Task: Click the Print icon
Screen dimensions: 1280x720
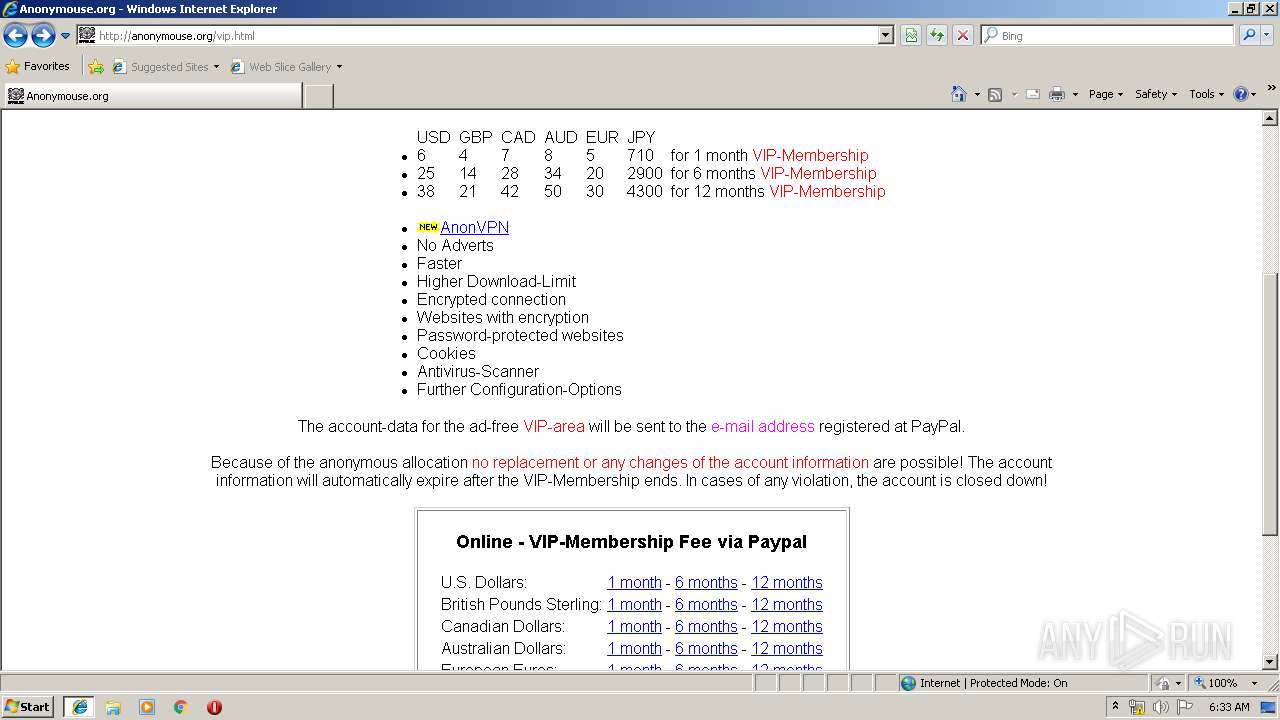Action: (1057, 94)
